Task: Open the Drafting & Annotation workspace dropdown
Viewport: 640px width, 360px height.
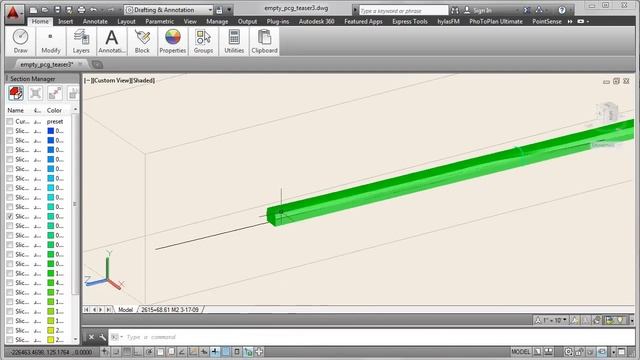Action: (169, 10)
